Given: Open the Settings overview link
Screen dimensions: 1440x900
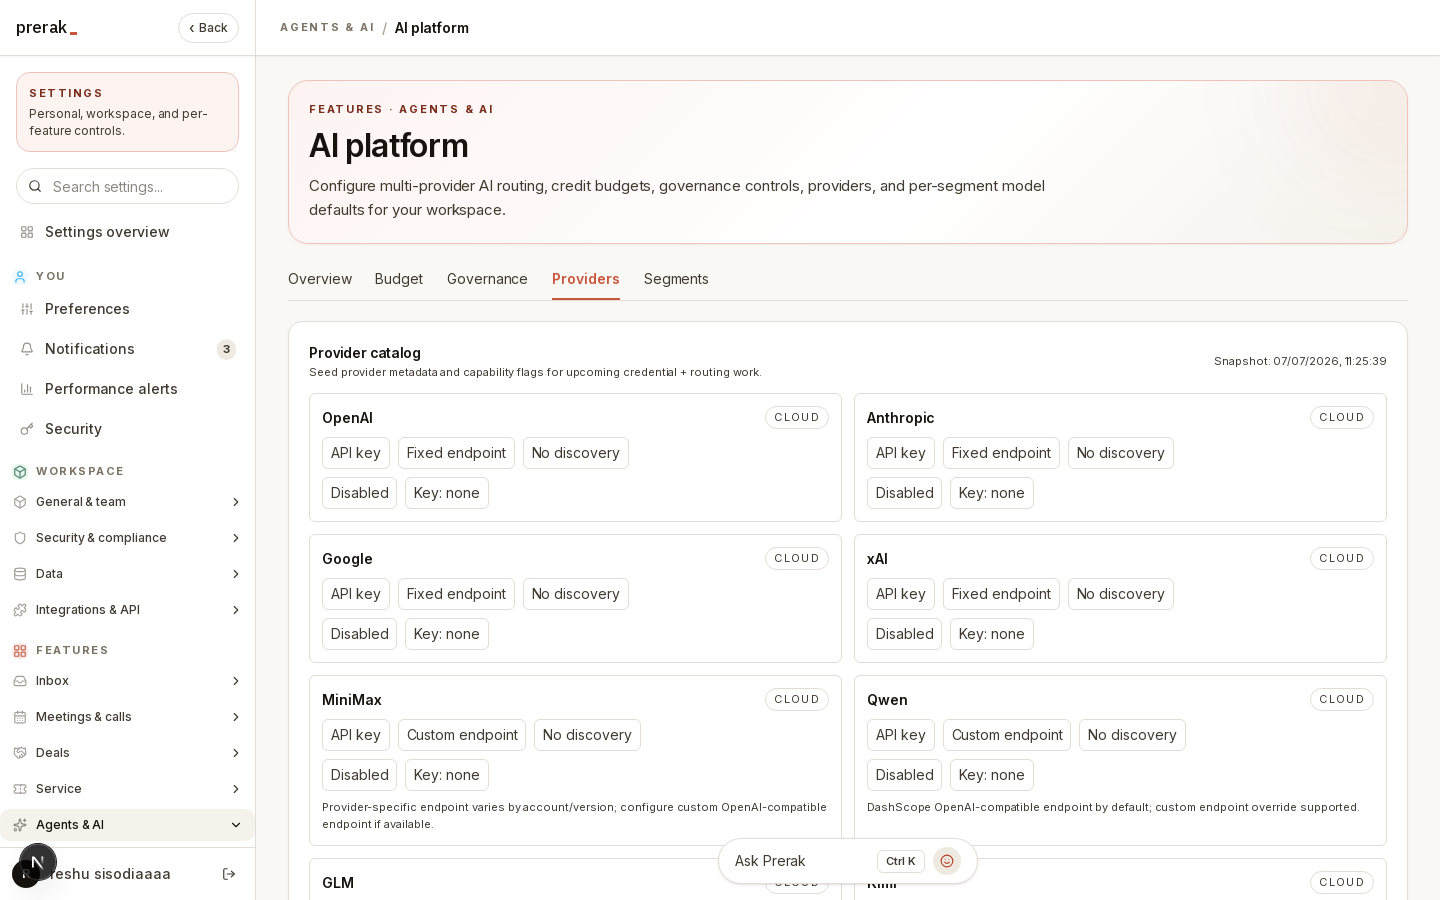Looking at the screenshot, I should pos(127,232).
